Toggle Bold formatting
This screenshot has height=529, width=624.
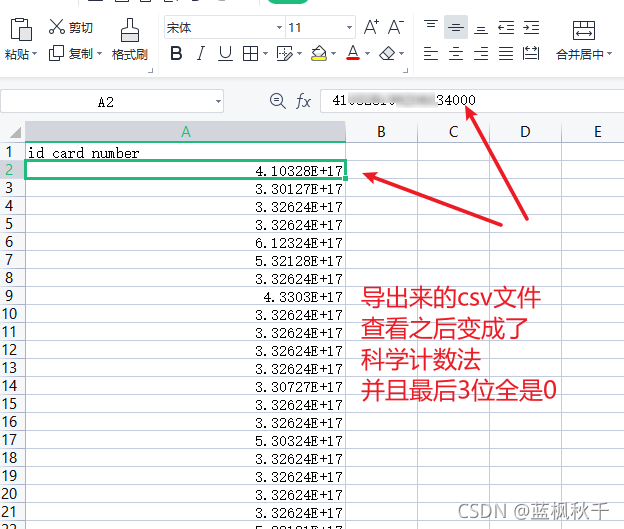(x=176, y=53)
